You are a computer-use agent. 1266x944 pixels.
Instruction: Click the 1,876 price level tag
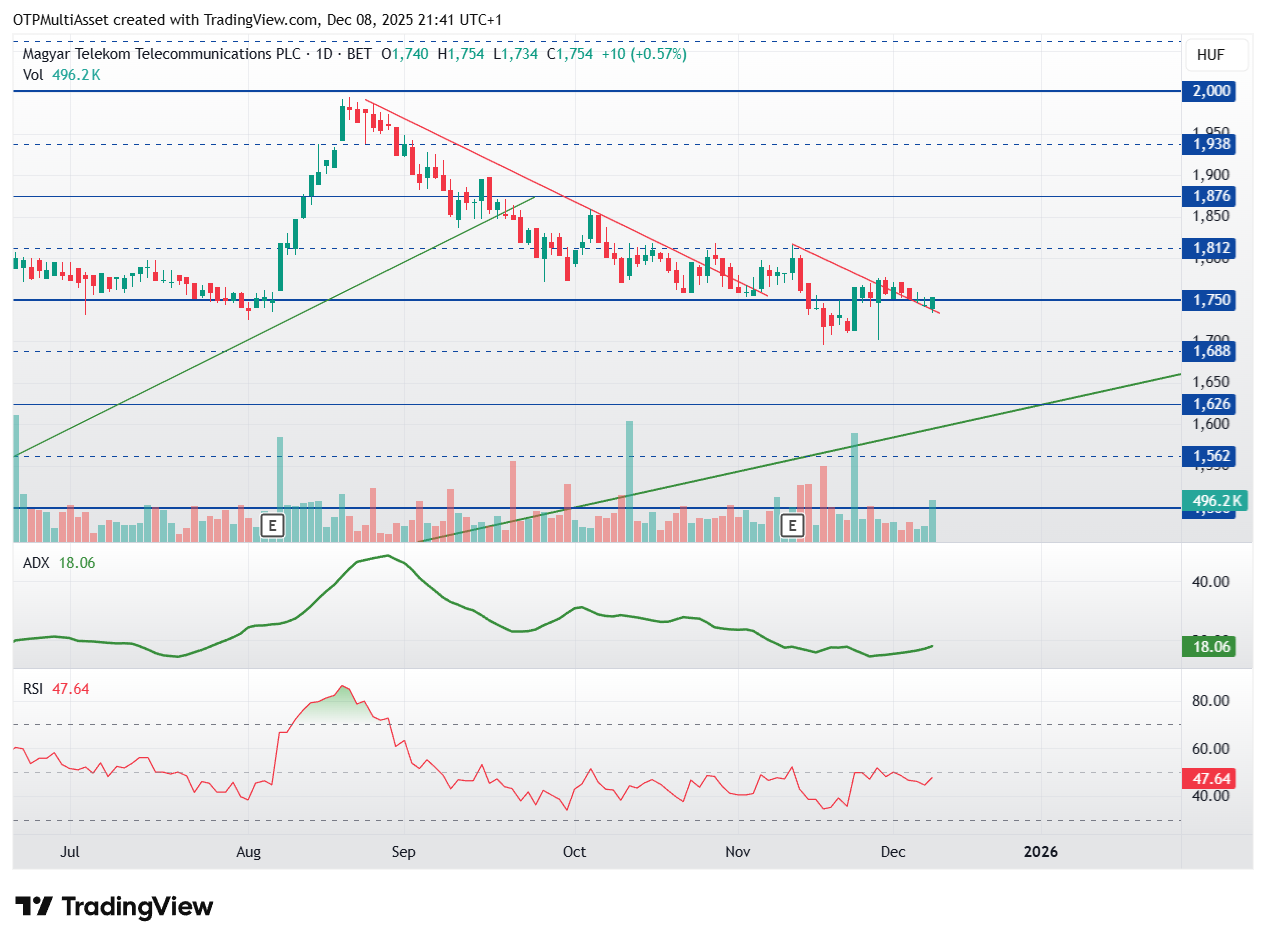[1208, 196]
